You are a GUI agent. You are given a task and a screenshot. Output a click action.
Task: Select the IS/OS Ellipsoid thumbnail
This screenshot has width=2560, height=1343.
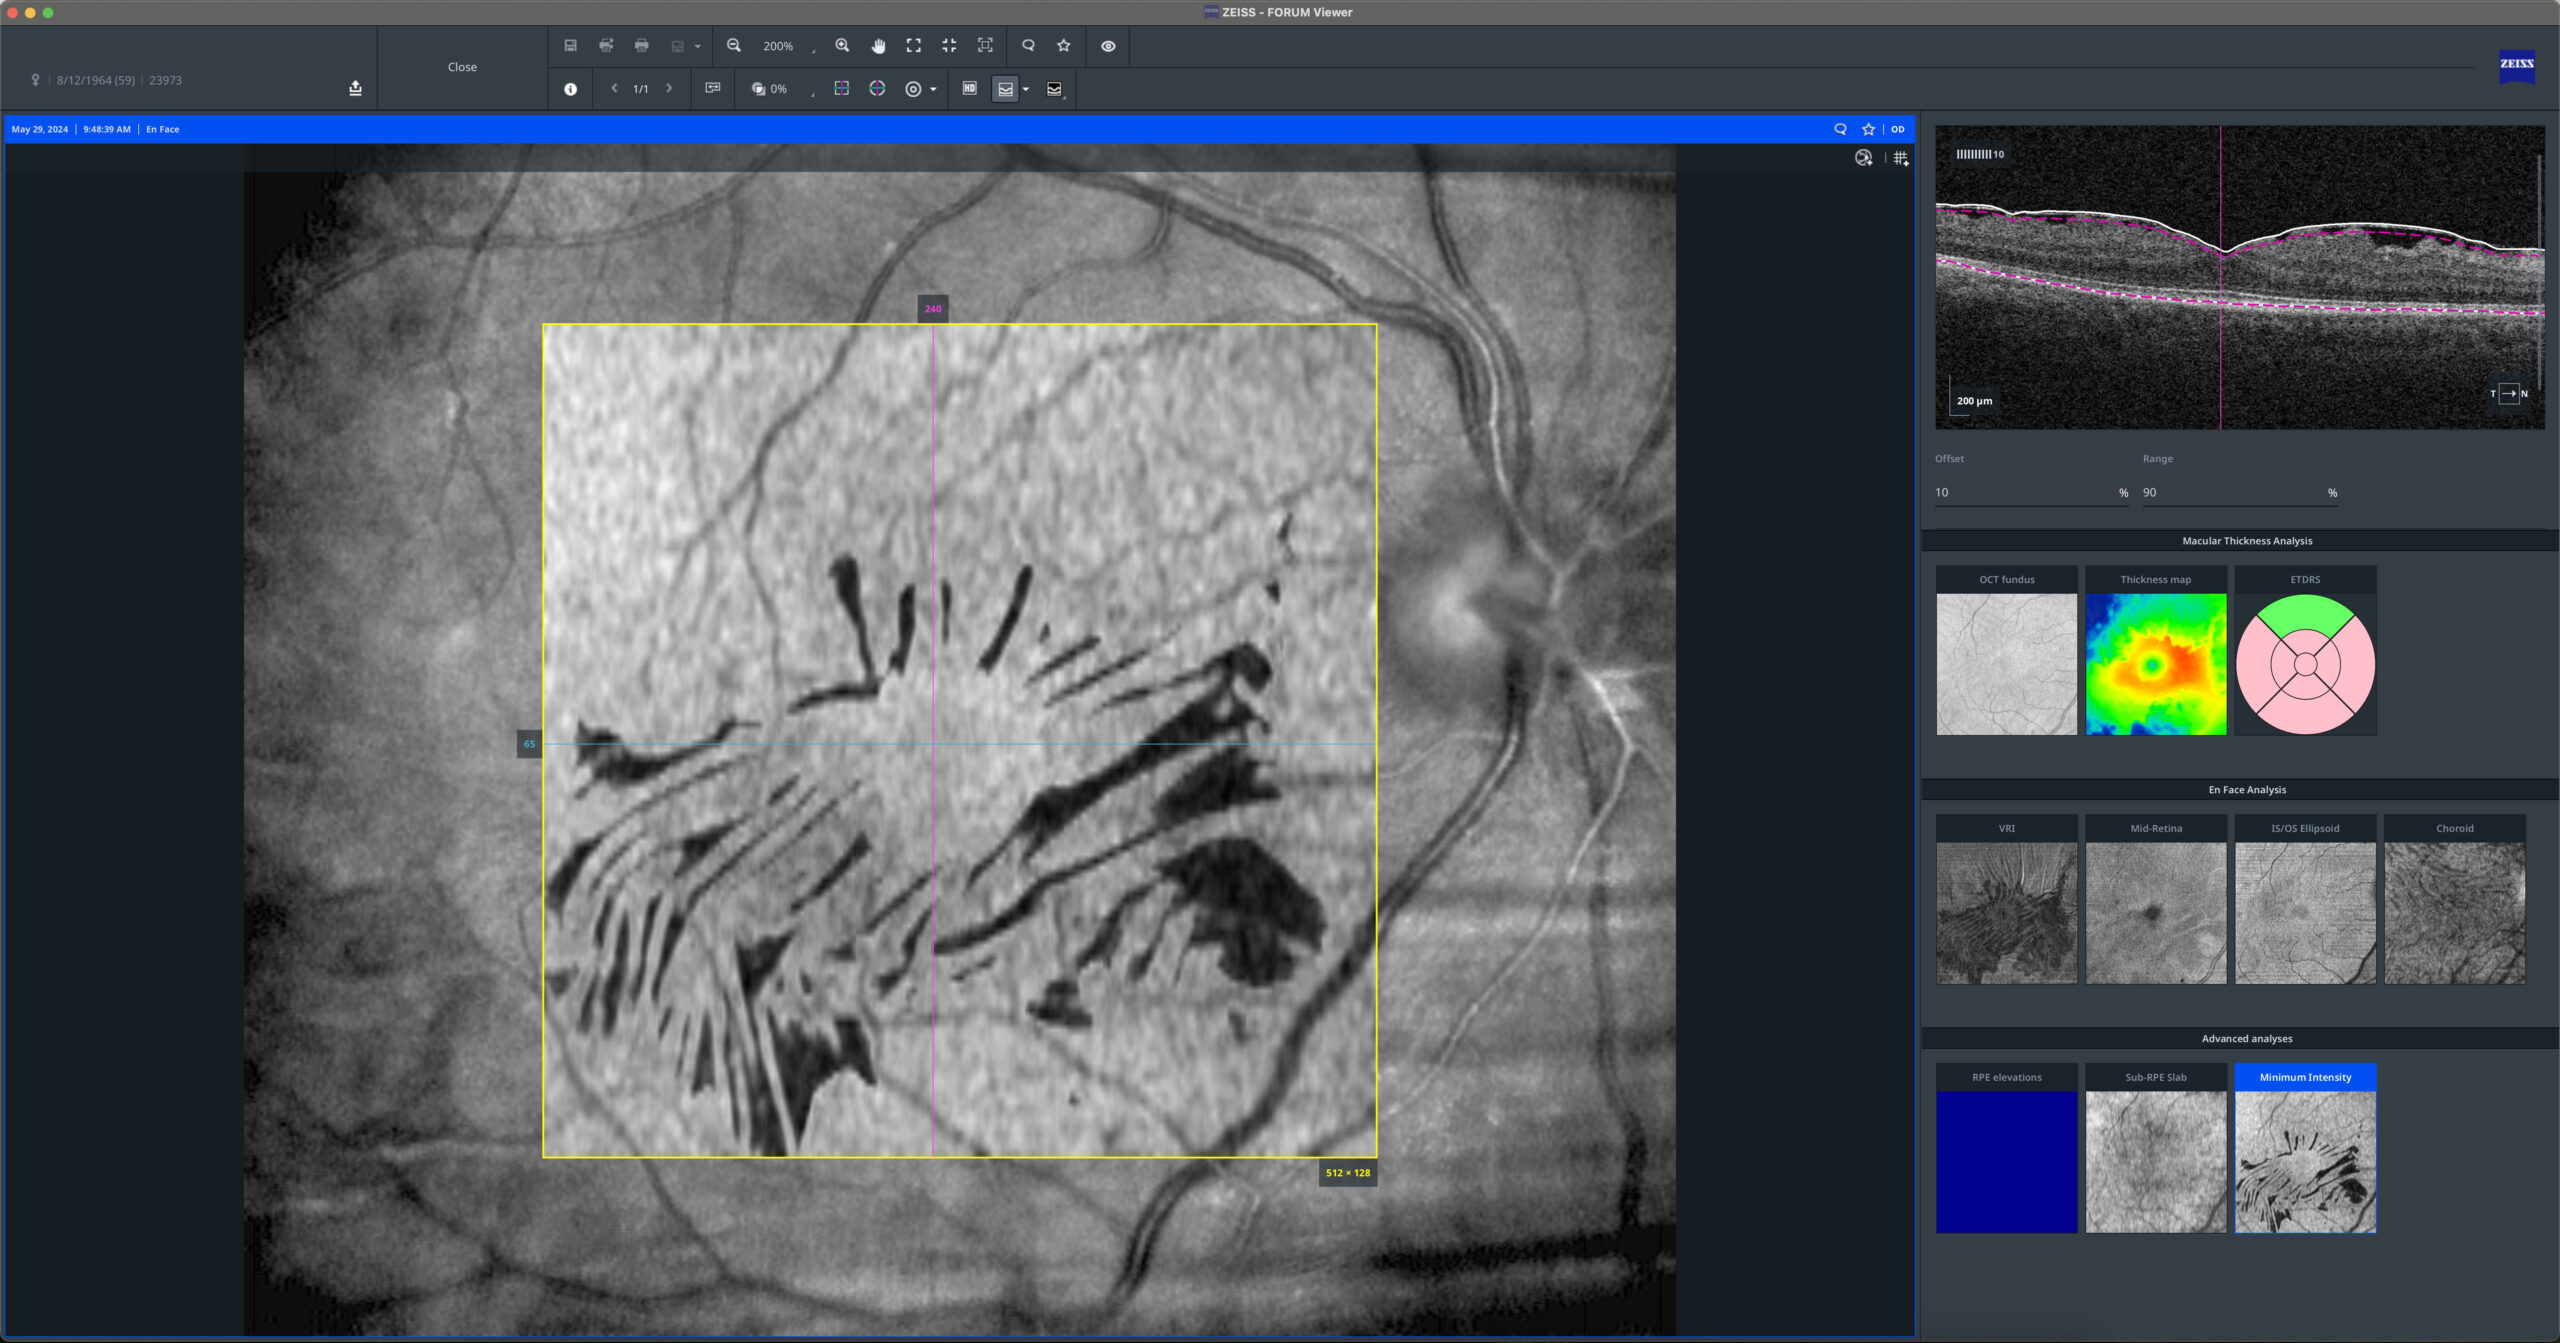tap(2305, 900)
